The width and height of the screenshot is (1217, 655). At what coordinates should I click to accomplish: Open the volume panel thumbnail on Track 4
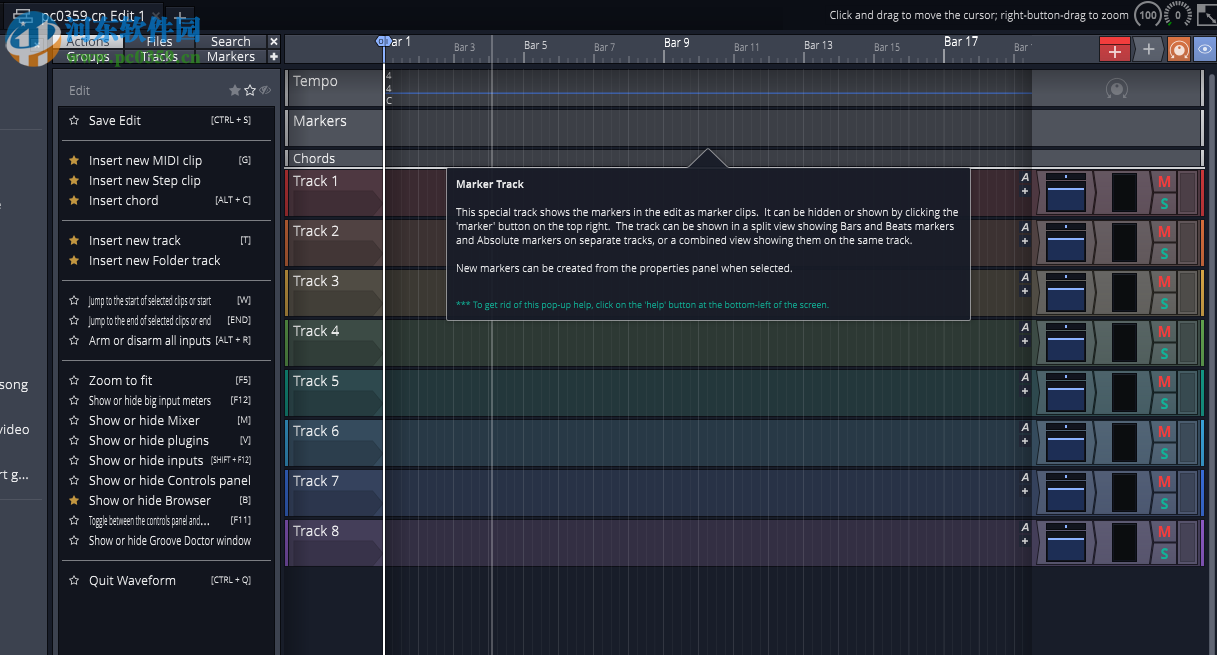click(x=1066, y=342)
